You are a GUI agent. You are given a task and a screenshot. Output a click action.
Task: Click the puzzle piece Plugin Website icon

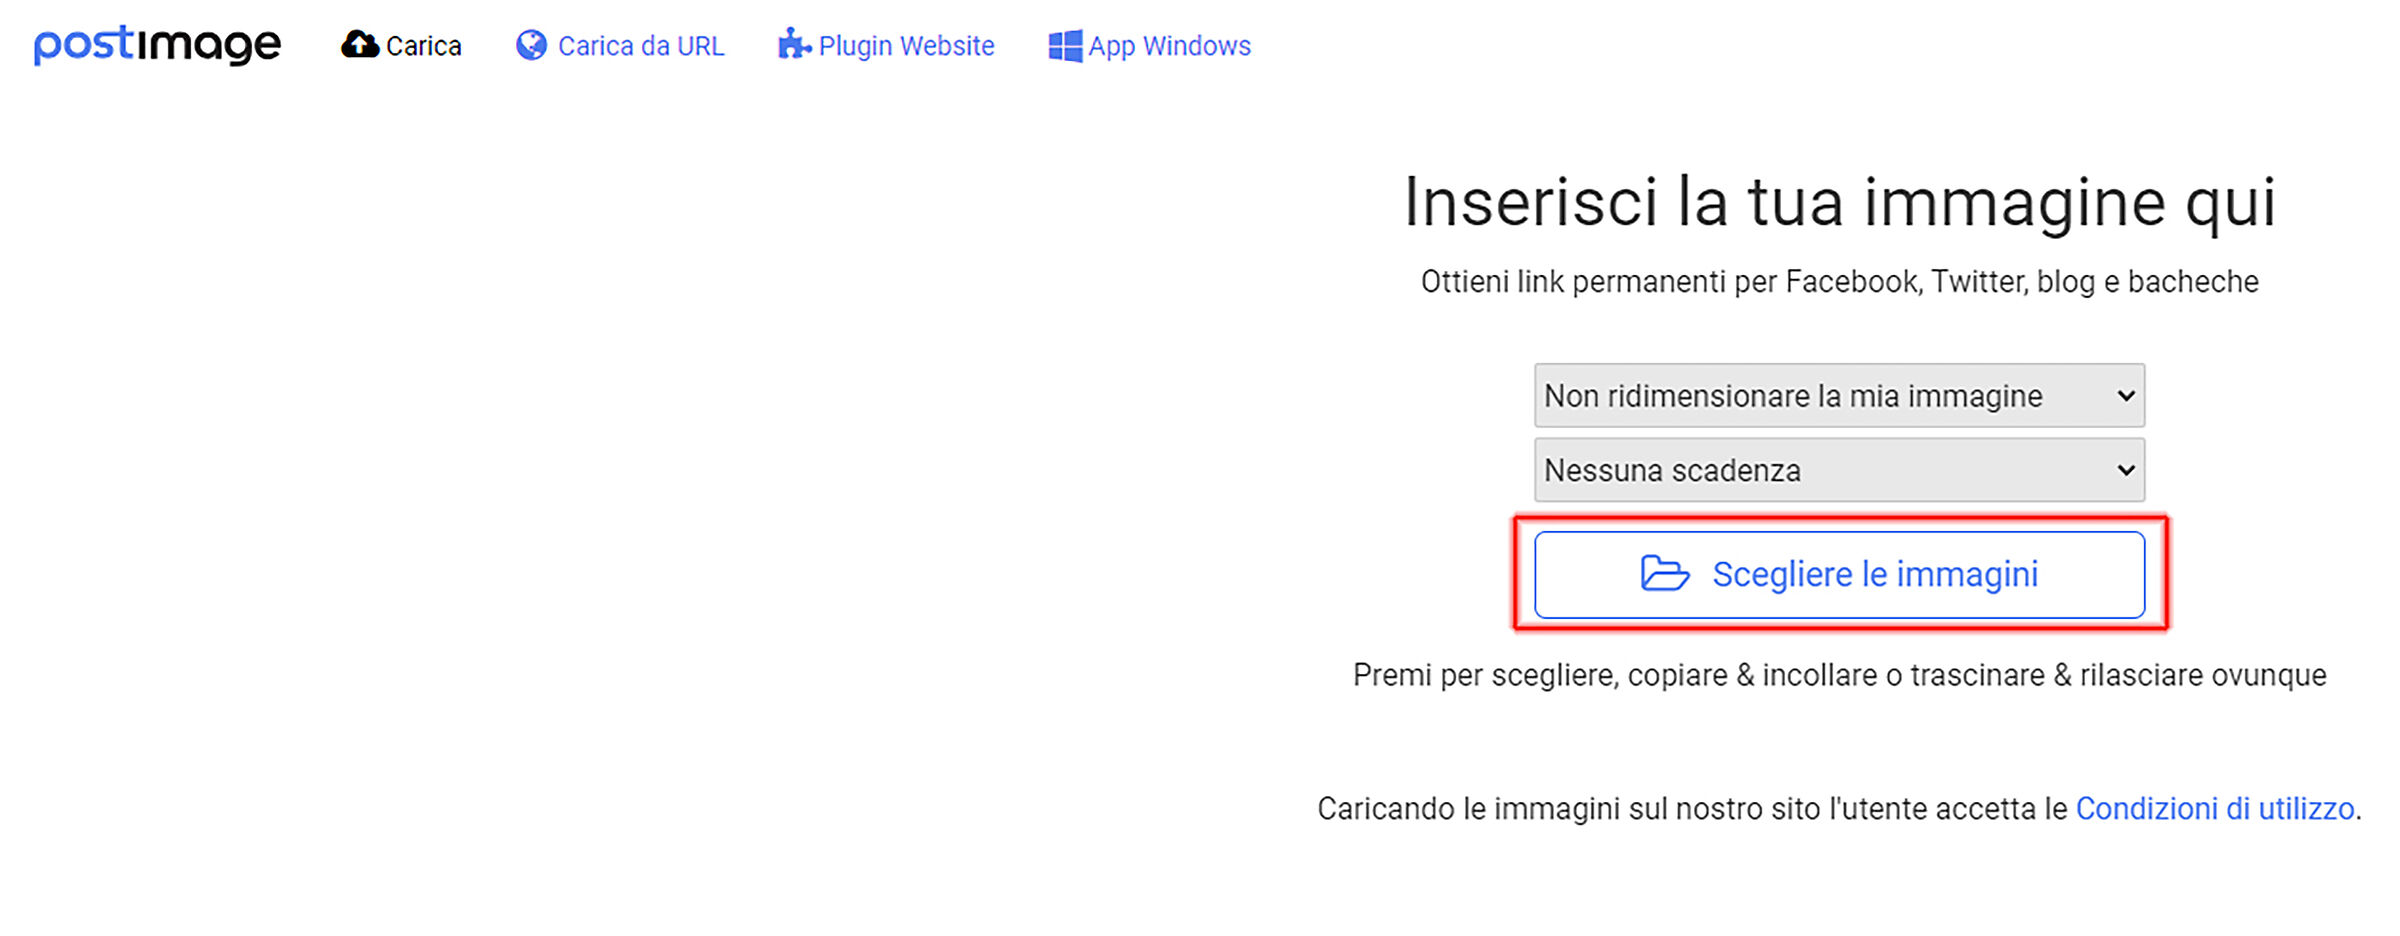pos(794,45)
